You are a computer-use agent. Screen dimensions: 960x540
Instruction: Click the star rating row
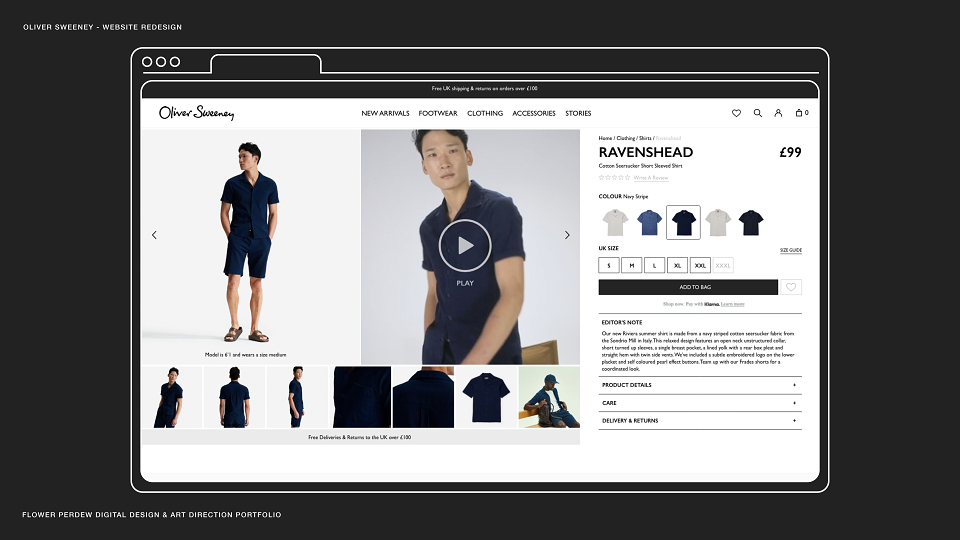pyautogui.click(x=614, y=178)
